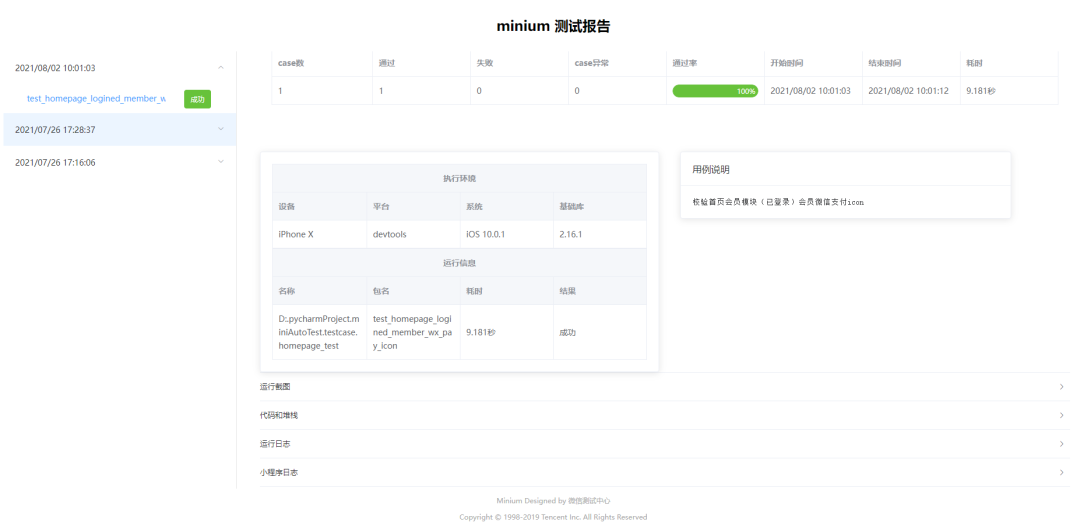Viewport: 1080px width, 526px height.
Task: Expand 代码和堆栈 section arrow
Action: tap(1061, 415)
